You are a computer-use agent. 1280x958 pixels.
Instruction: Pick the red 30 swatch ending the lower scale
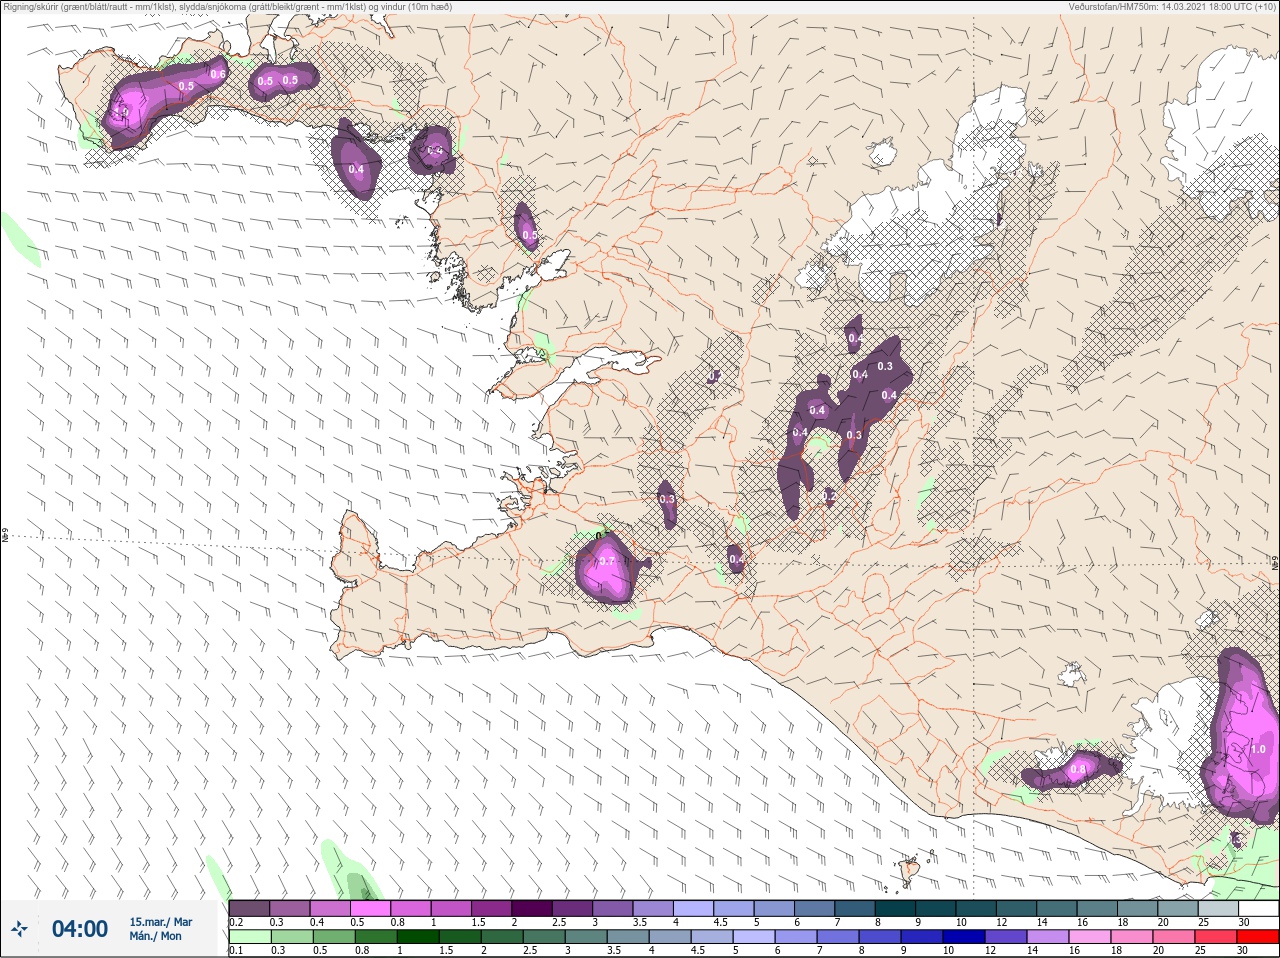(1258, 937)
